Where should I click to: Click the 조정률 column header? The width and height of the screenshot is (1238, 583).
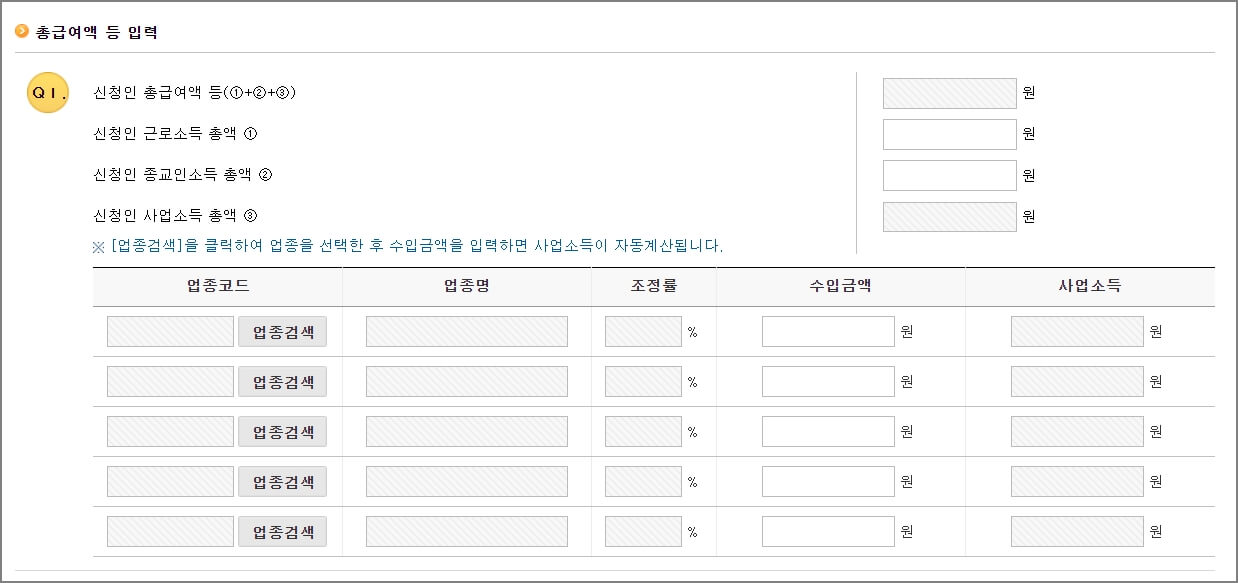click(654, 286)
